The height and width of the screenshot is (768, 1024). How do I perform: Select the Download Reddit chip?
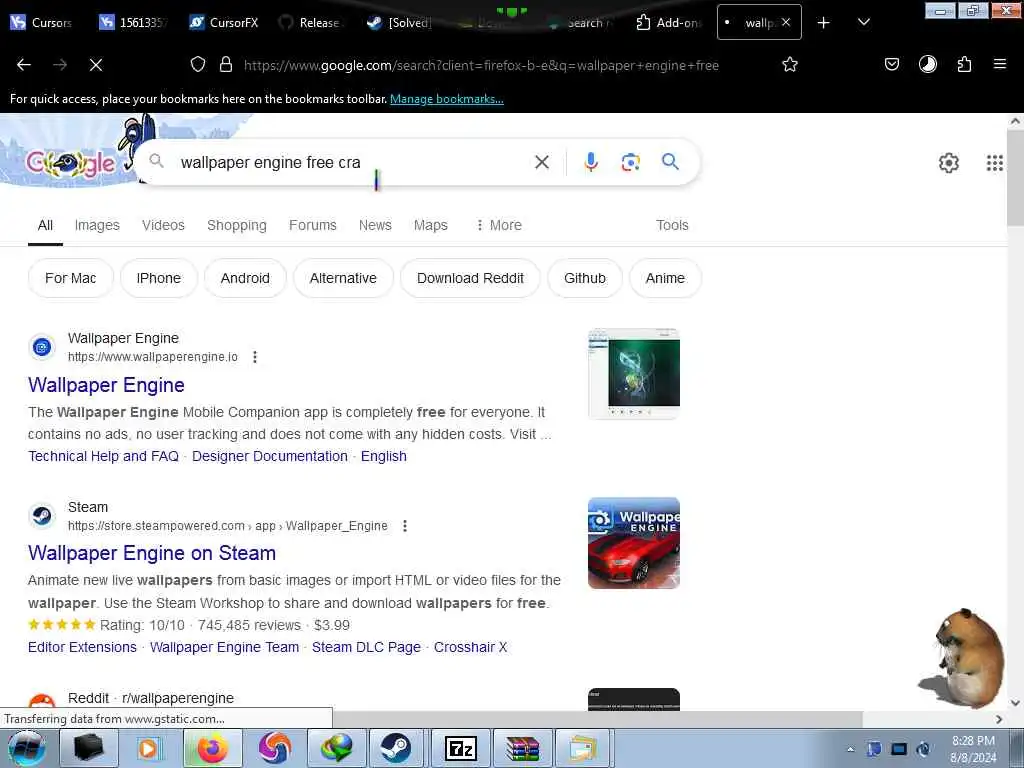point(470,278)
